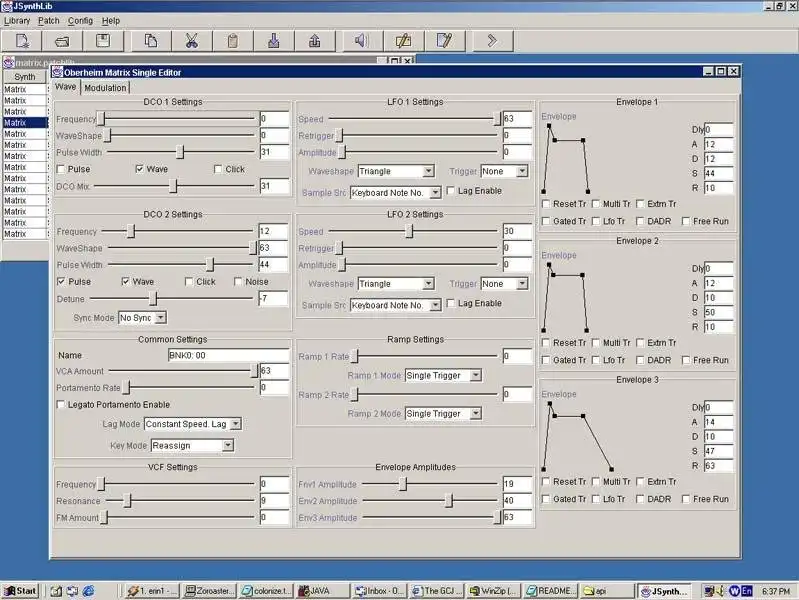Open LFO 2 Waveshape dropdown
The width and height of the screenshot is (799, 600).
point(396,284)
